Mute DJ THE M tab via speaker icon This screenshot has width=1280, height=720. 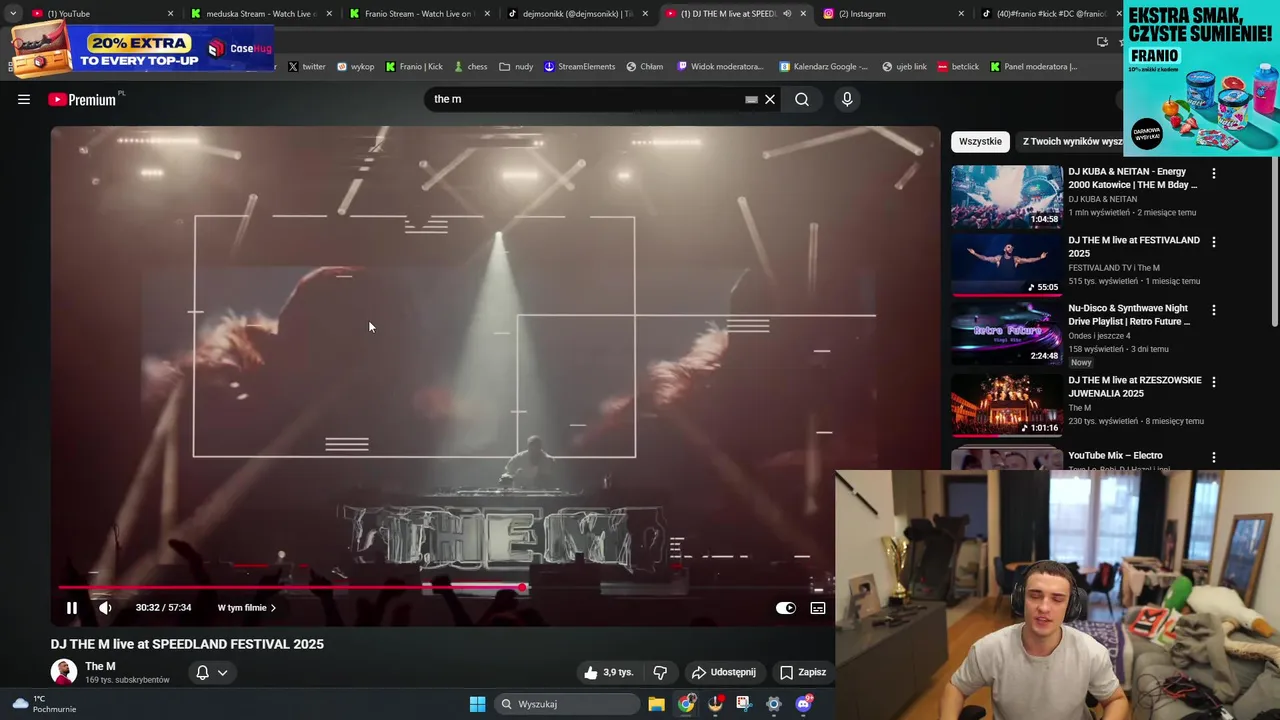(787, 14)
